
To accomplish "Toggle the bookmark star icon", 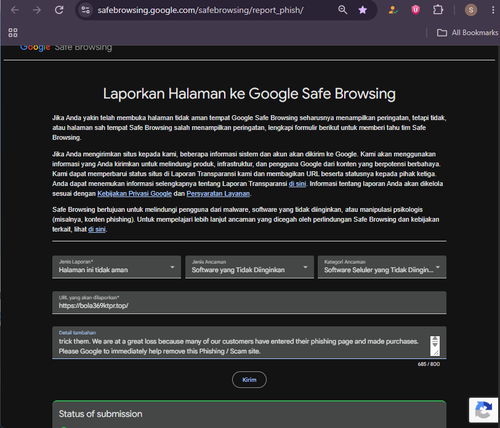I will pyautogui.click(x=363, y=10).
